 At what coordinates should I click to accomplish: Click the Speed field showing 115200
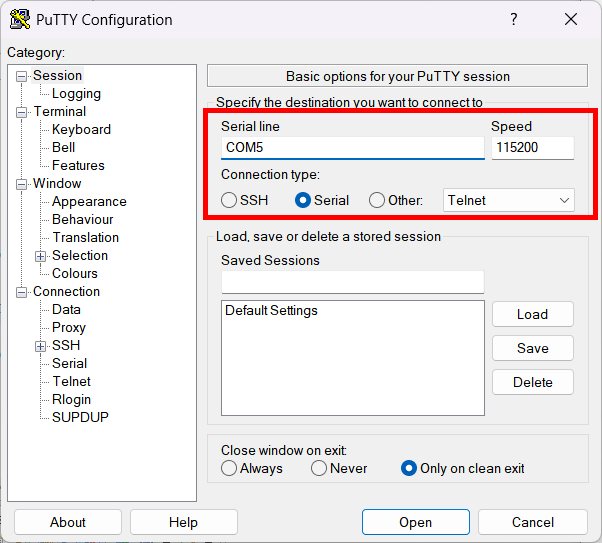(533, 148)
